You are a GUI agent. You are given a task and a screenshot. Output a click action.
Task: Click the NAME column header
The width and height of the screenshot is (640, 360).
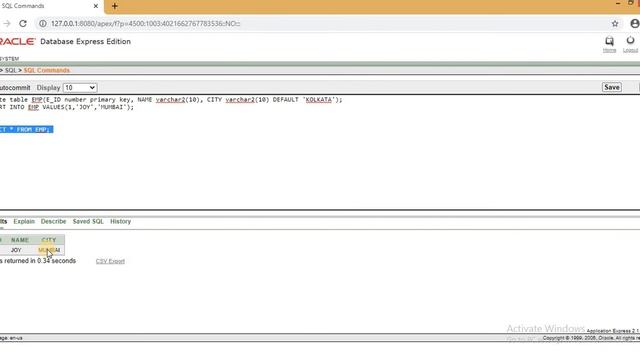click(20, 240)
